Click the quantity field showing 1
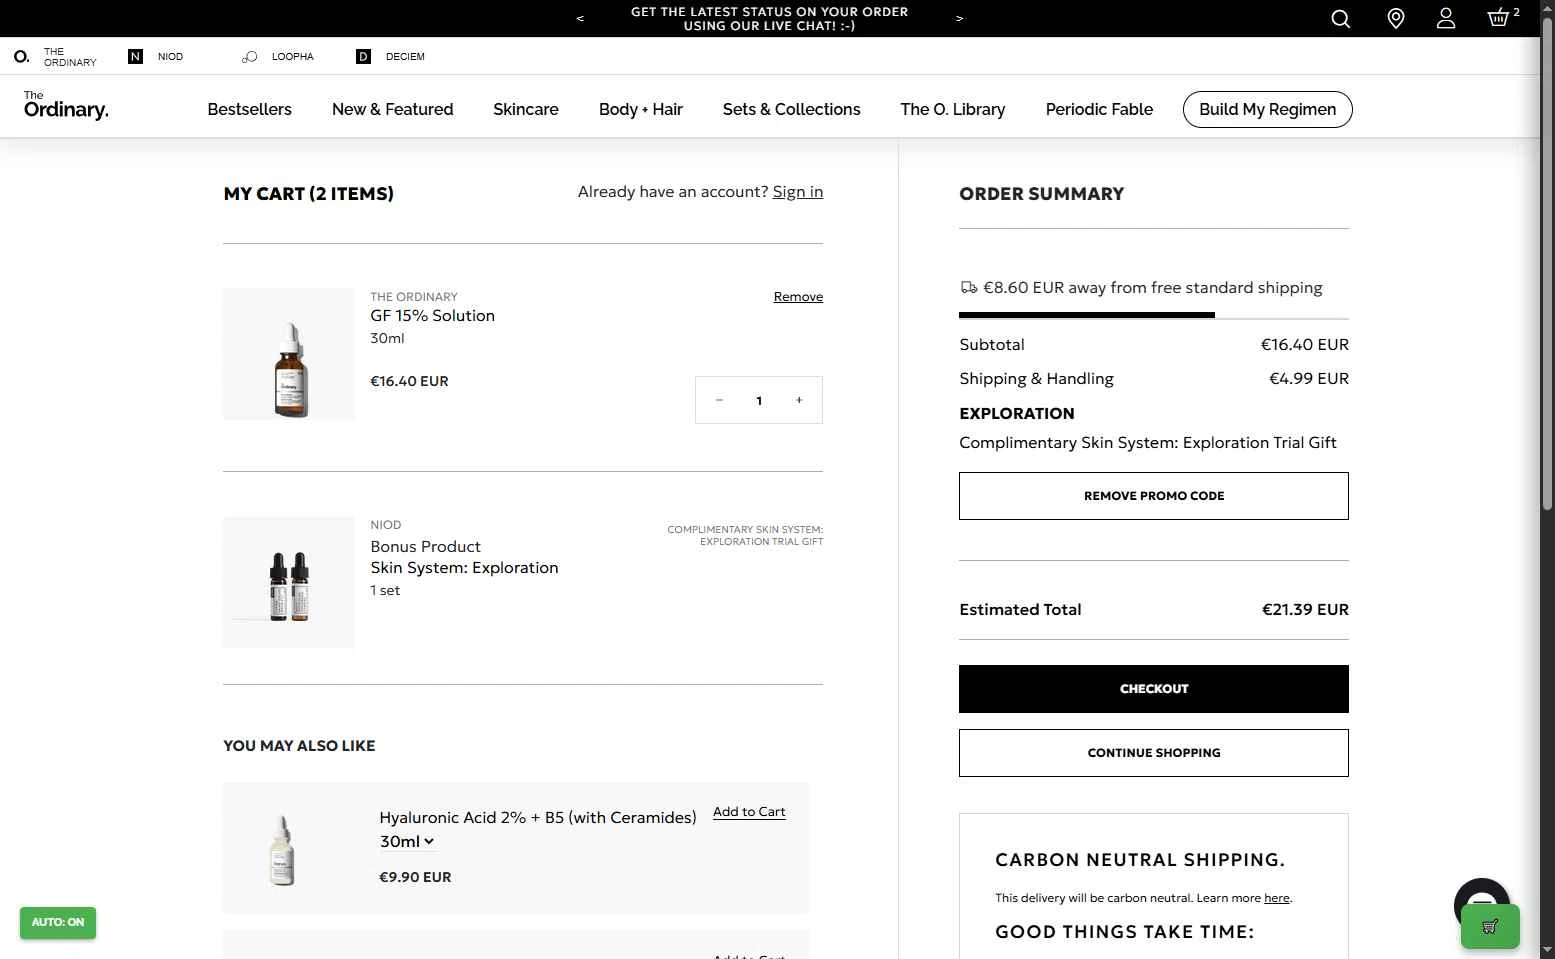 pos(759,400)
